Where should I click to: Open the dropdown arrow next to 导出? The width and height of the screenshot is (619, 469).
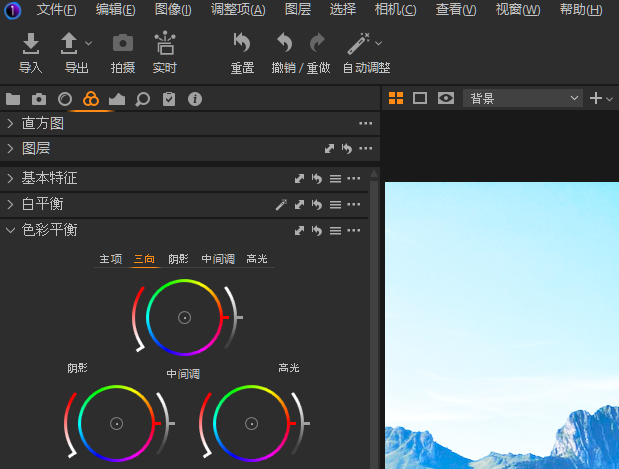coord(88,43)
